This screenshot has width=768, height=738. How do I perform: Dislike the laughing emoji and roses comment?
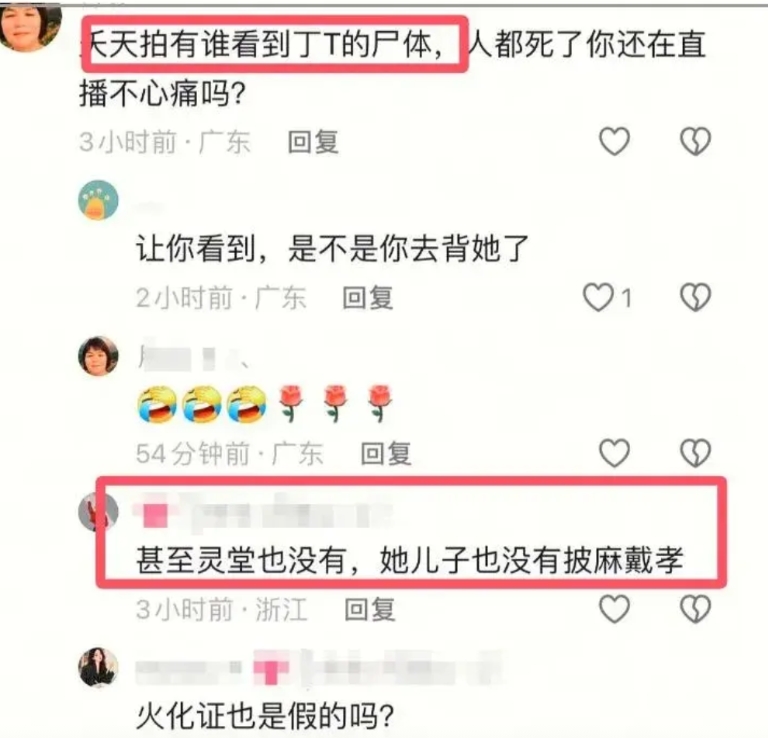pyautogui.click(x=695, y=452)
